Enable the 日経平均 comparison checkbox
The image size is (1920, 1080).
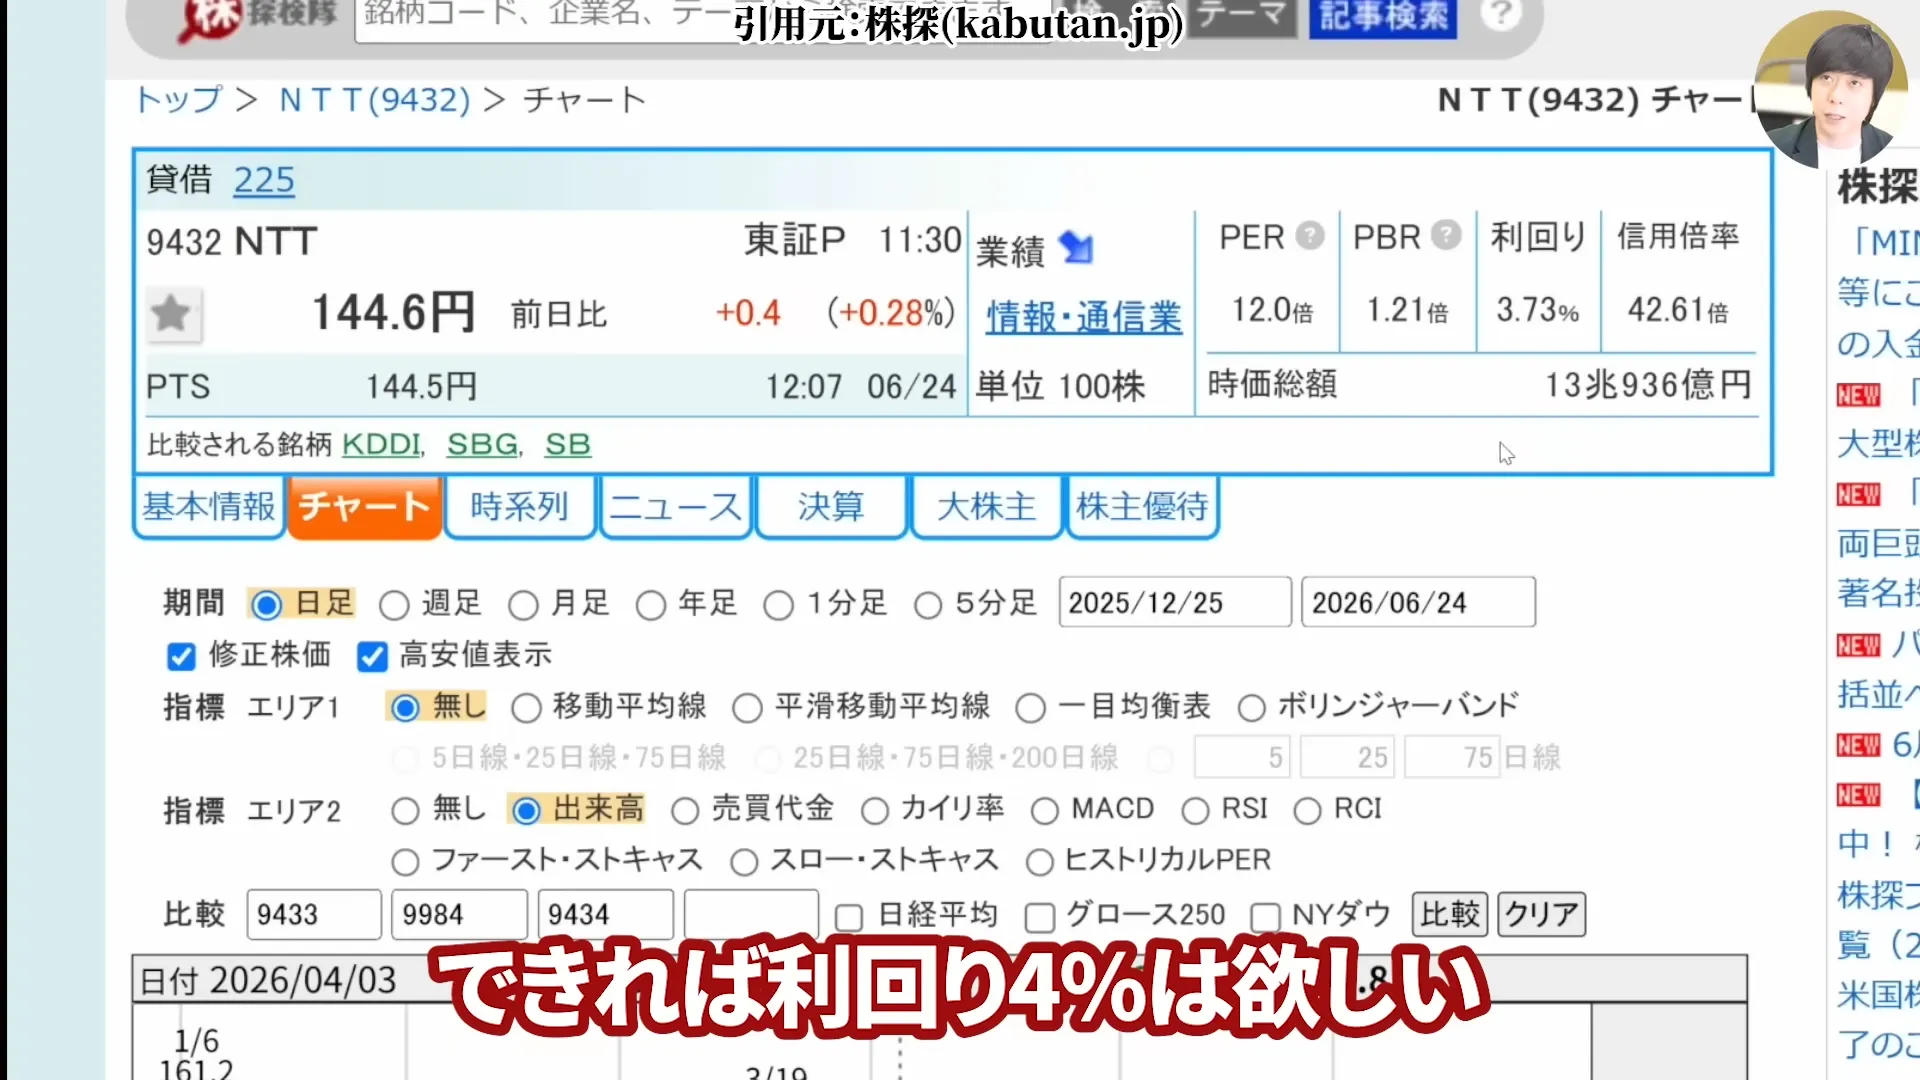(849, 917)
